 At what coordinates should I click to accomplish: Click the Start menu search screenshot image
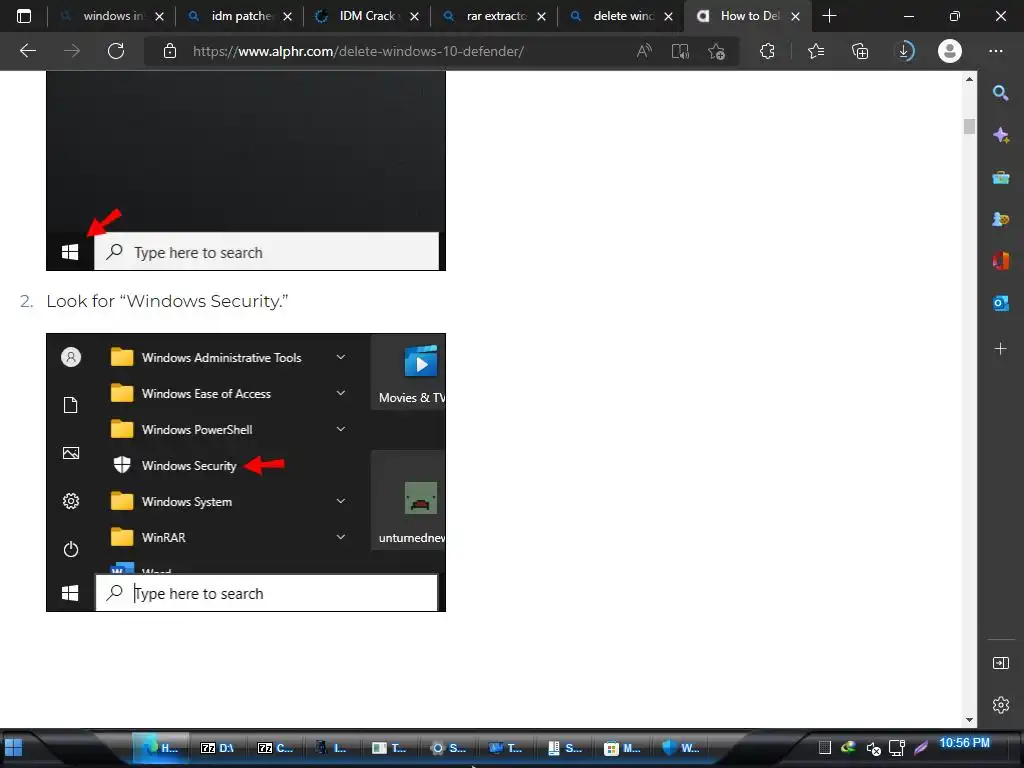246,170
